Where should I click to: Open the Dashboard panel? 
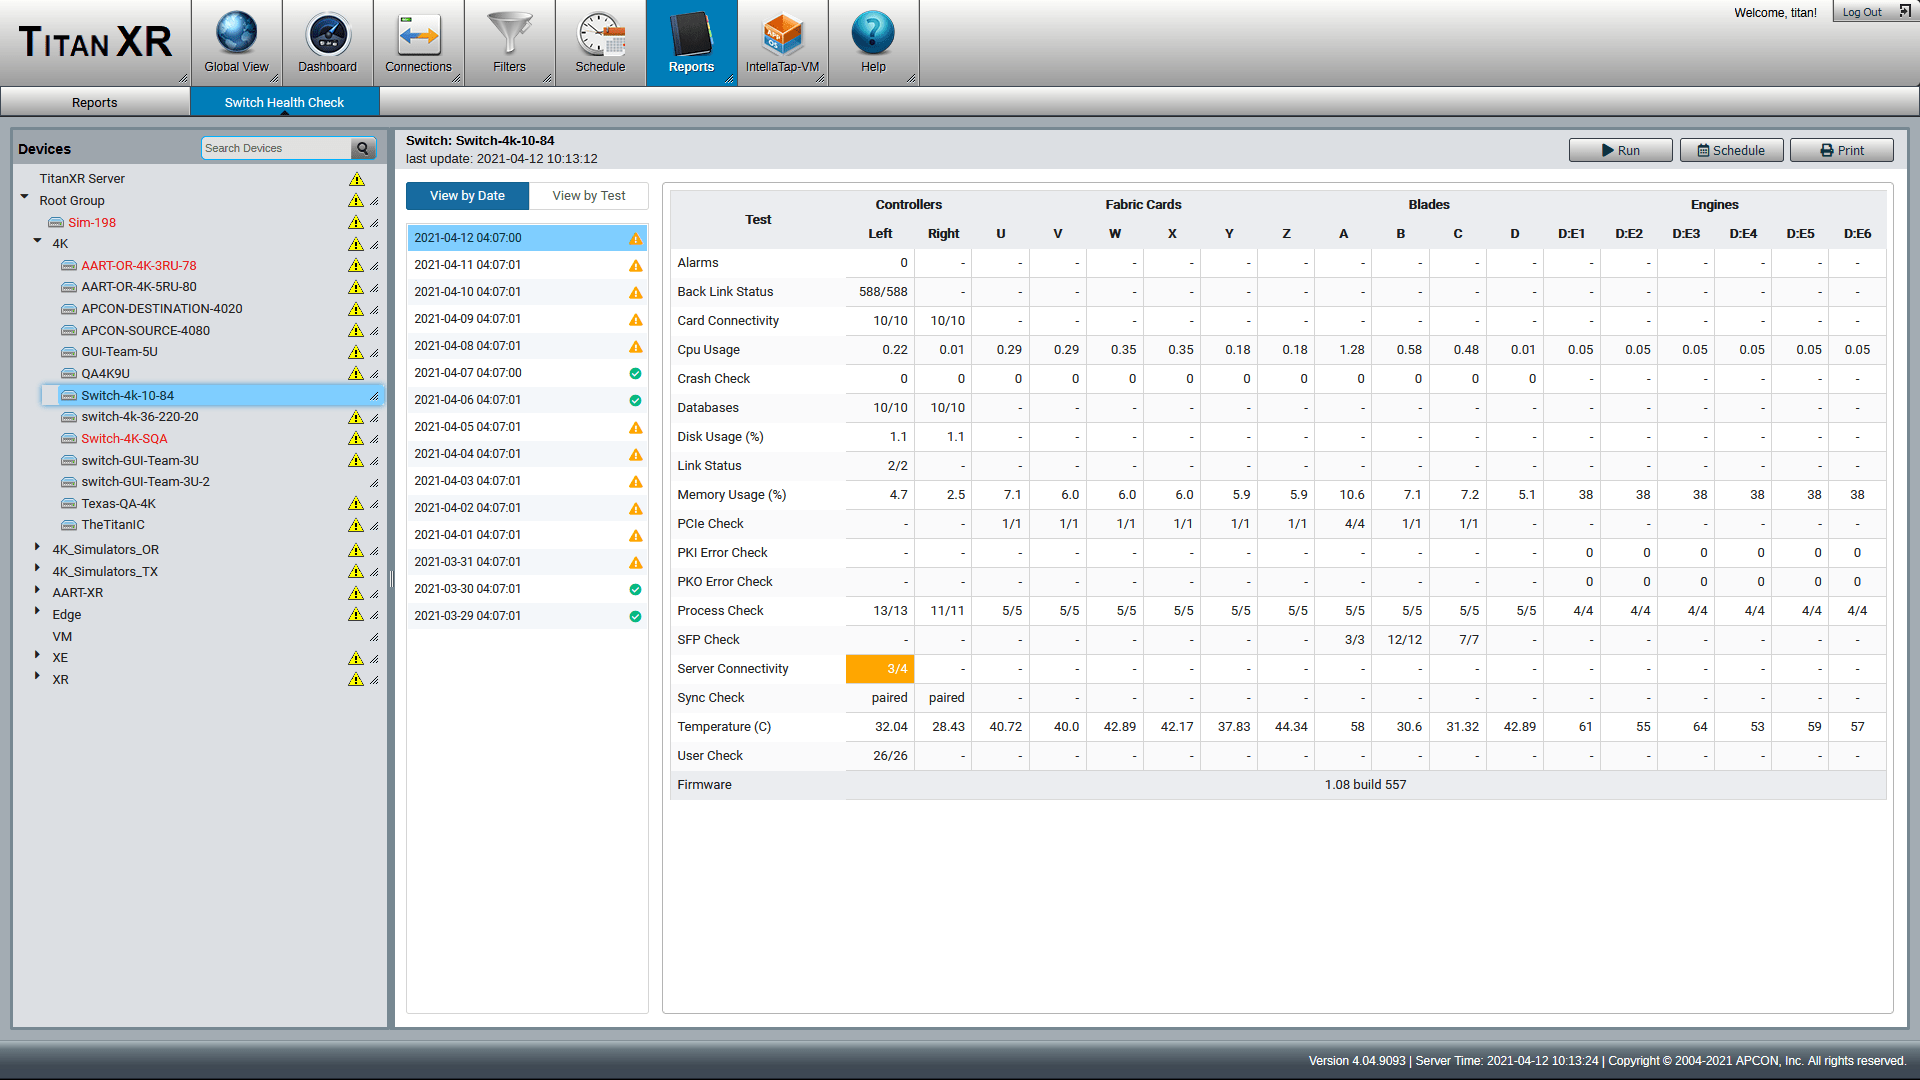328,42
